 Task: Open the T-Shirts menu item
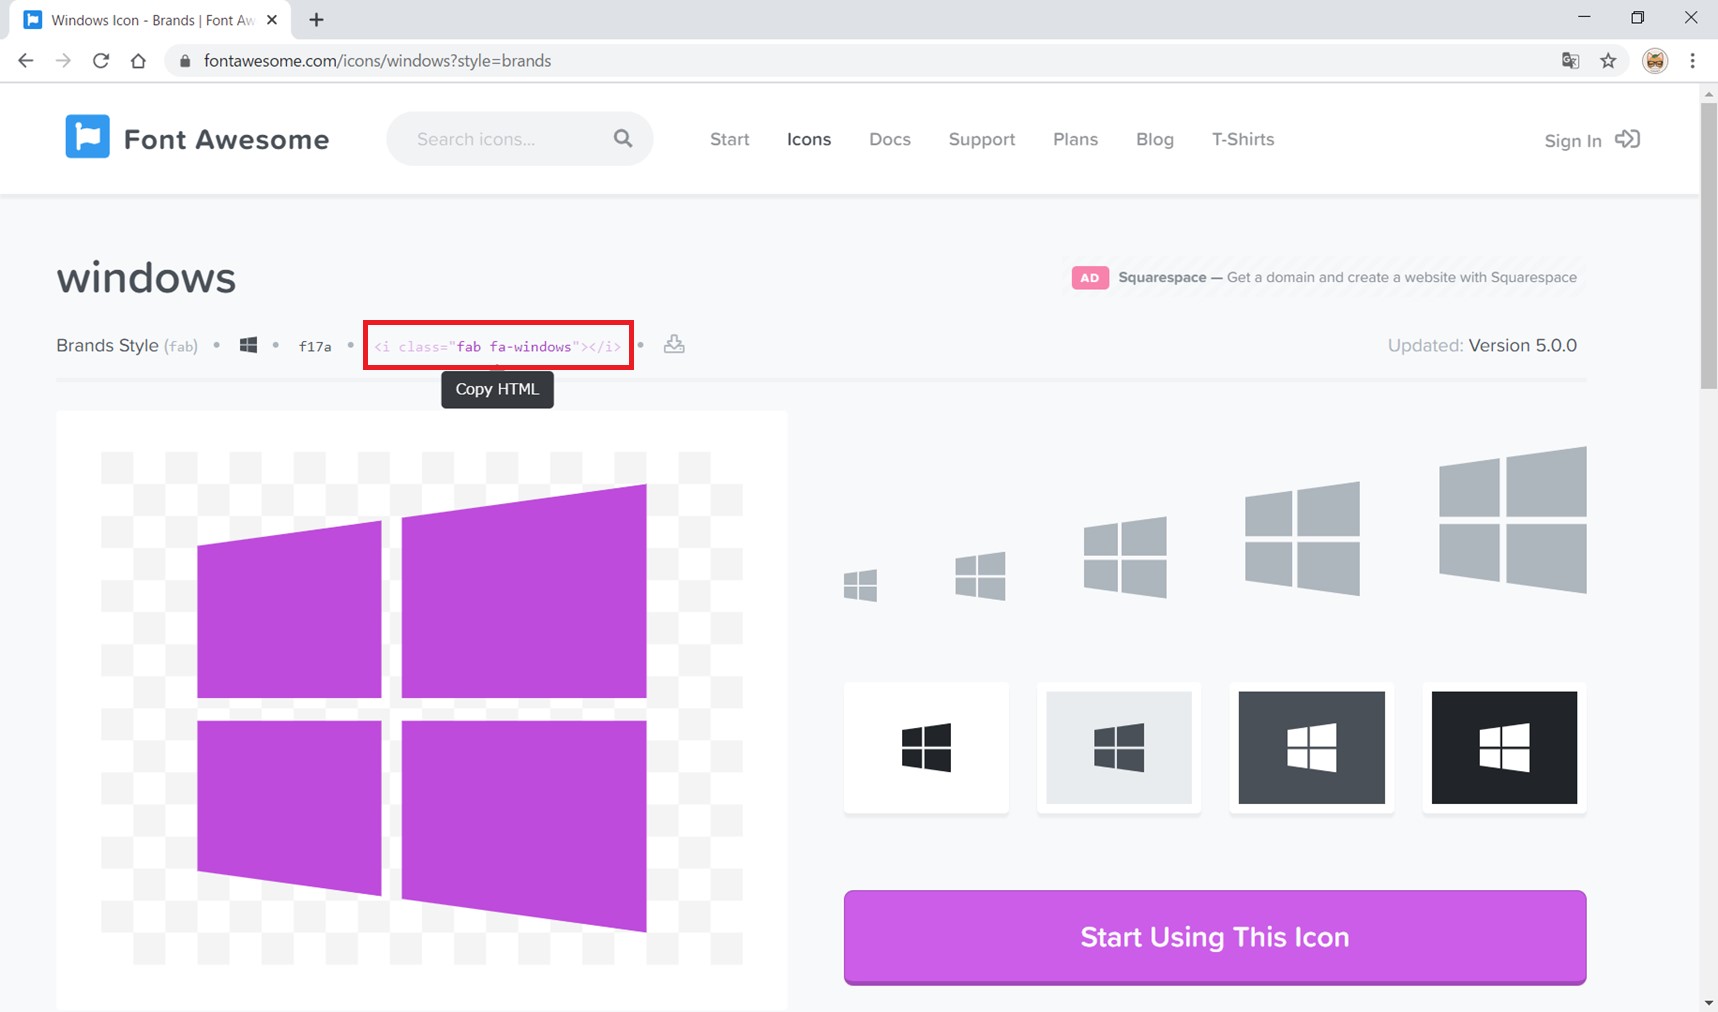[1242, 139]
